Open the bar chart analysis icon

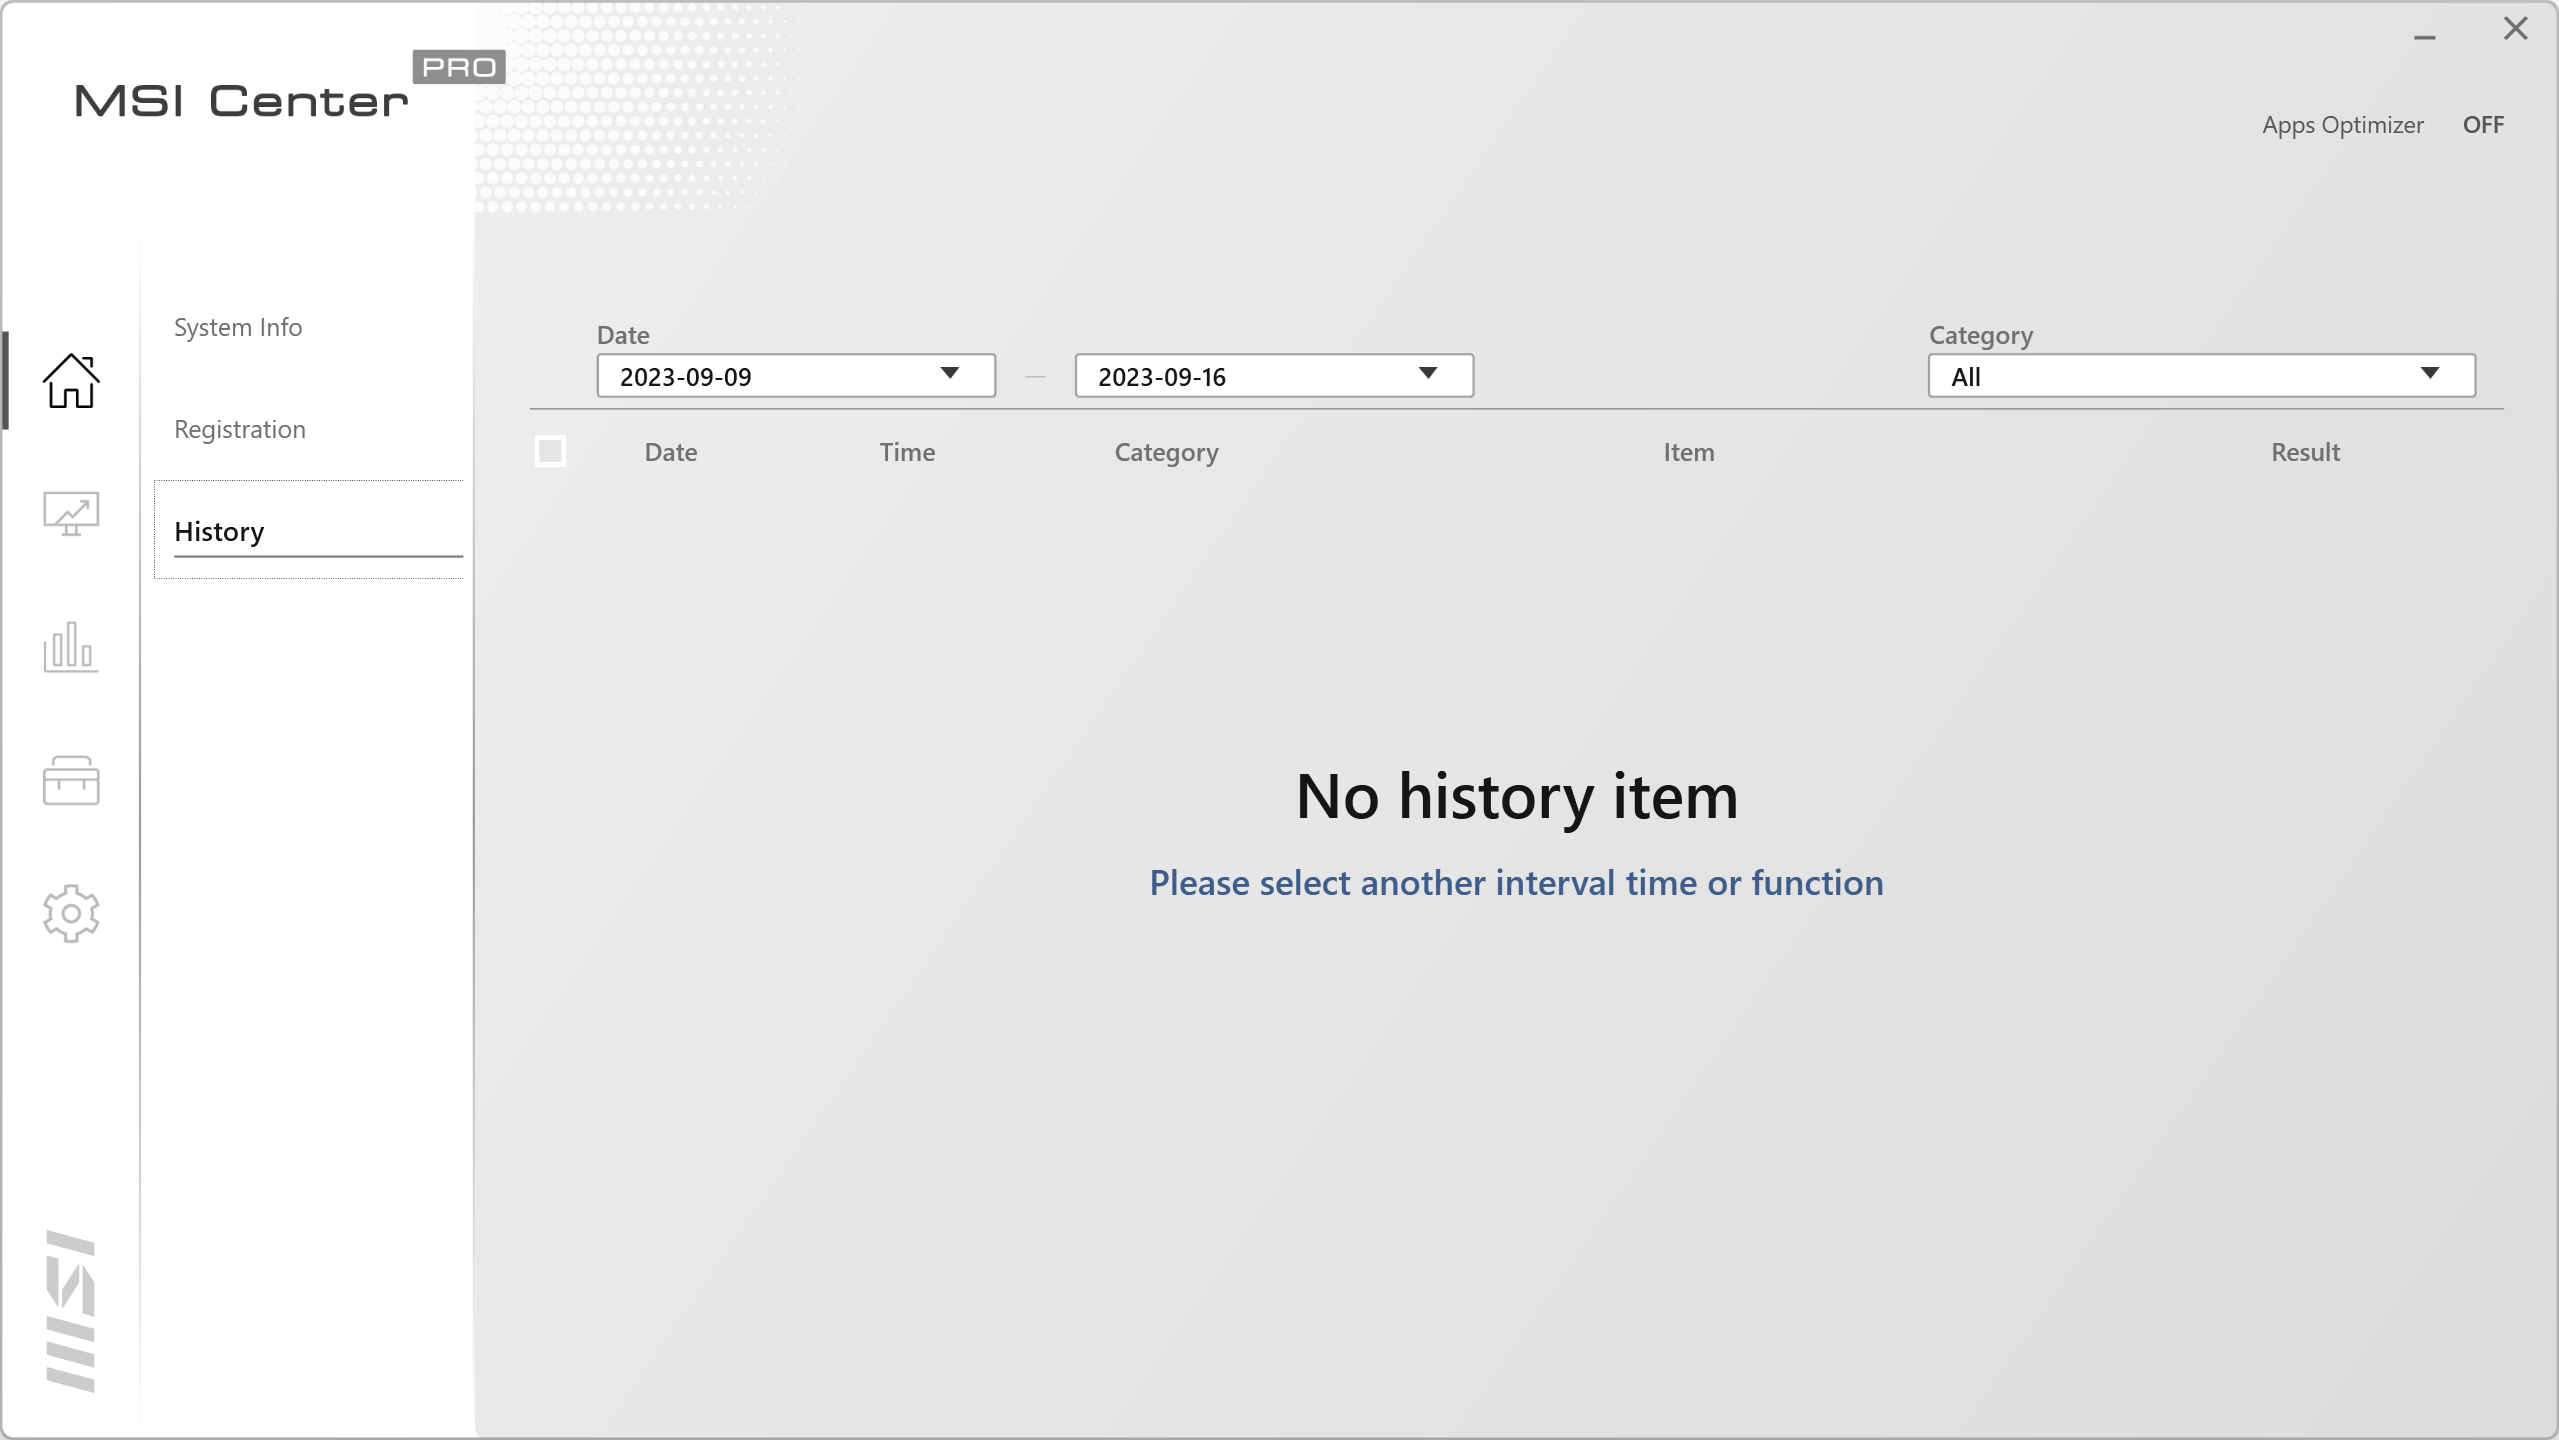71,647
